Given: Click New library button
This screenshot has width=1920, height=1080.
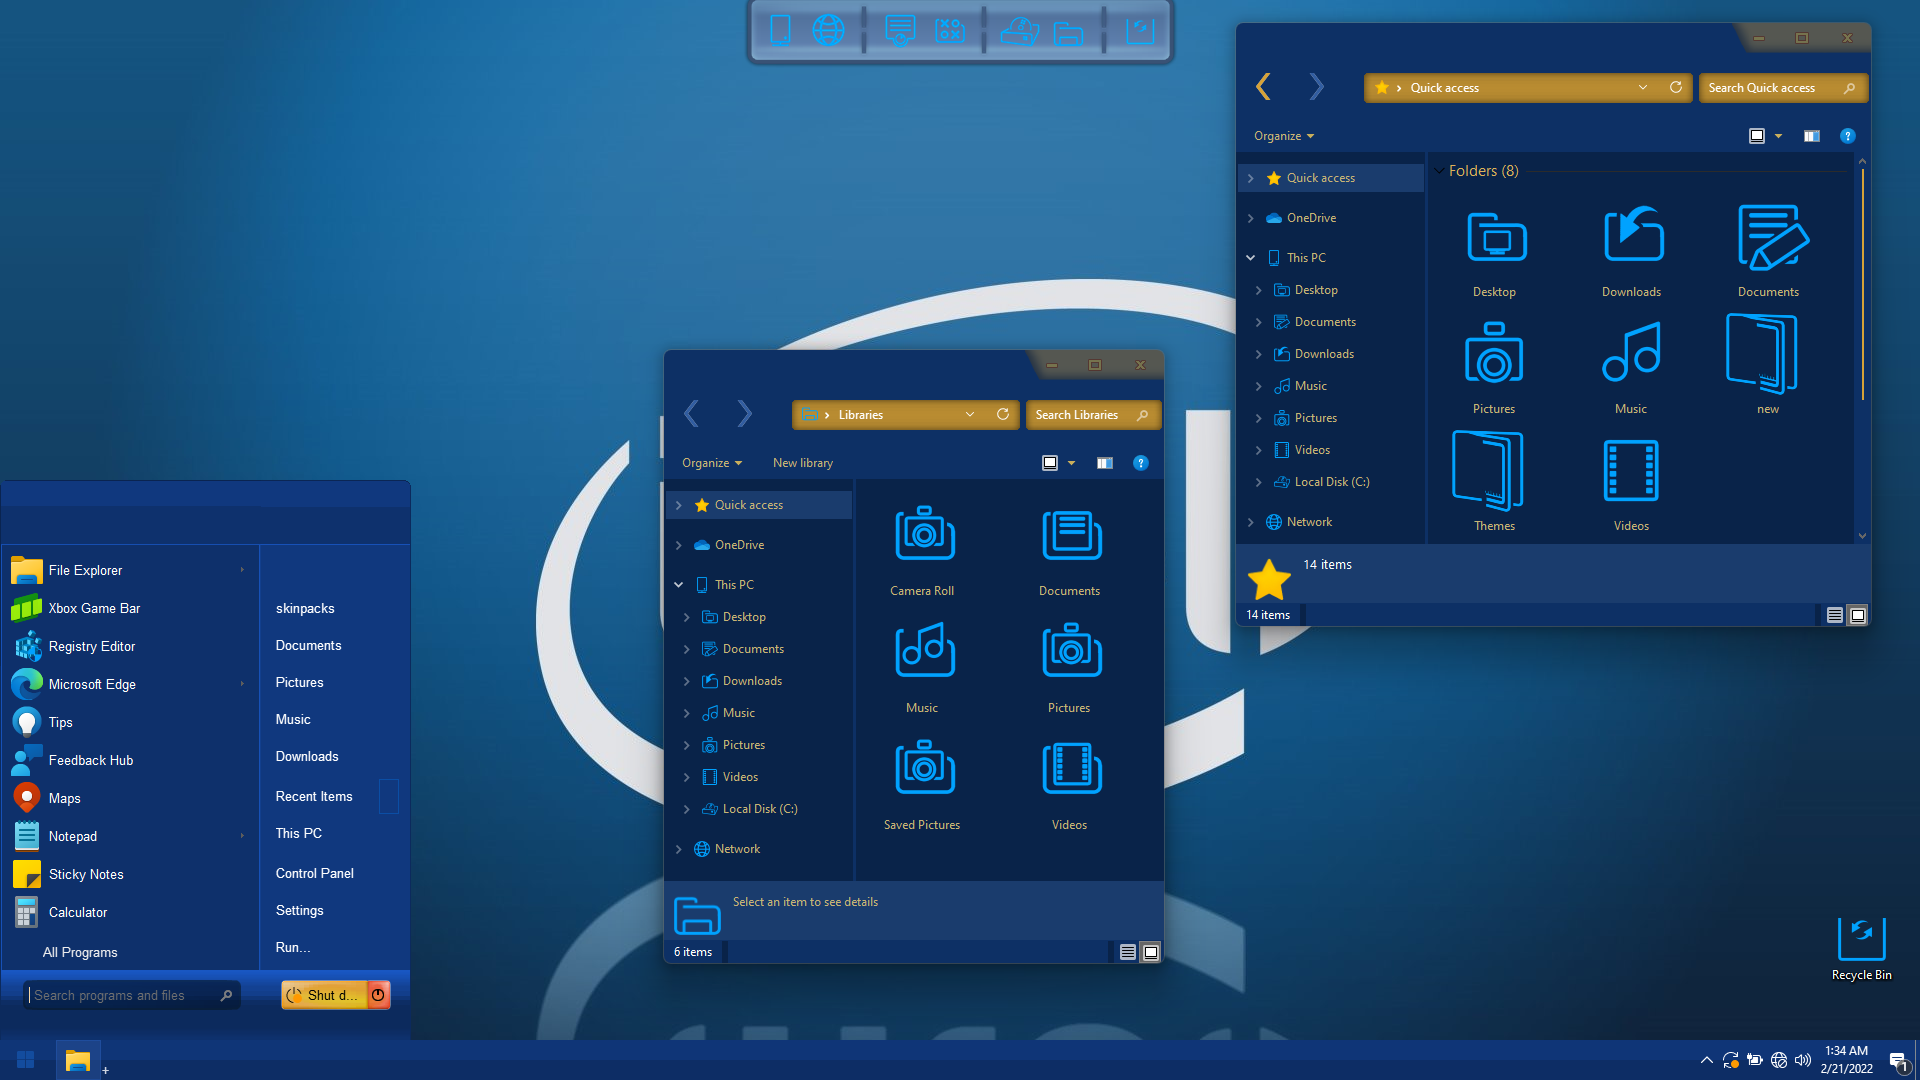Looking at the screenshot, I should click(802, 463).
